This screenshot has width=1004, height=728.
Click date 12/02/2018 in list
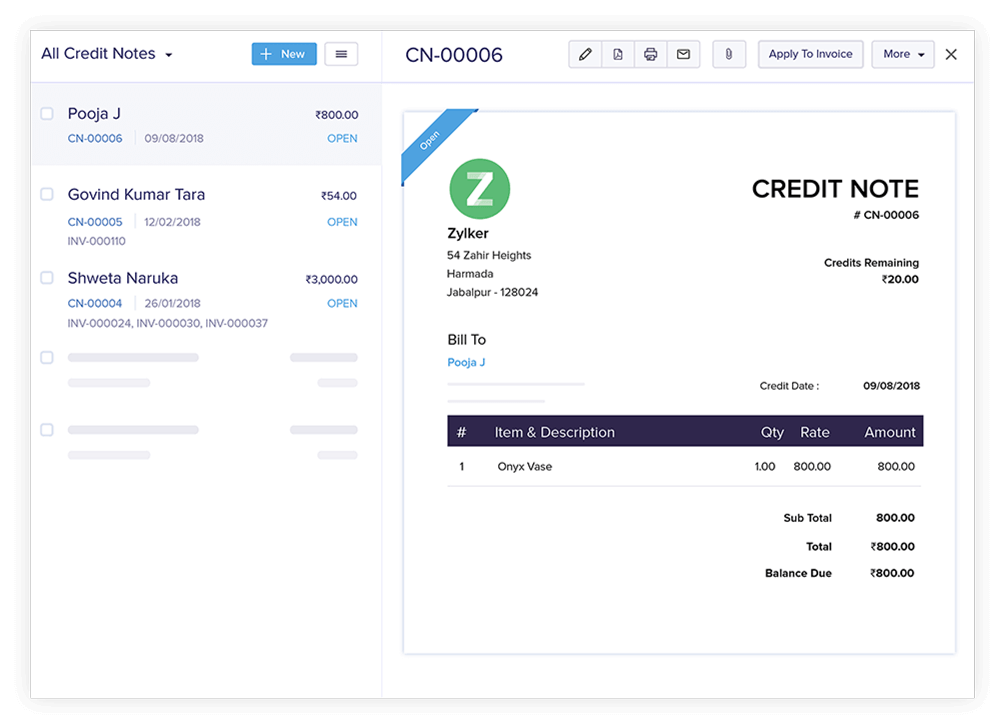click(x=172, y=222)
